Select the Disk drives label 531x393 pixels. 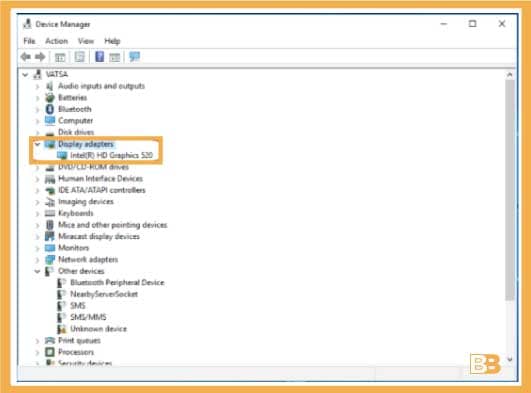point(76,132)
